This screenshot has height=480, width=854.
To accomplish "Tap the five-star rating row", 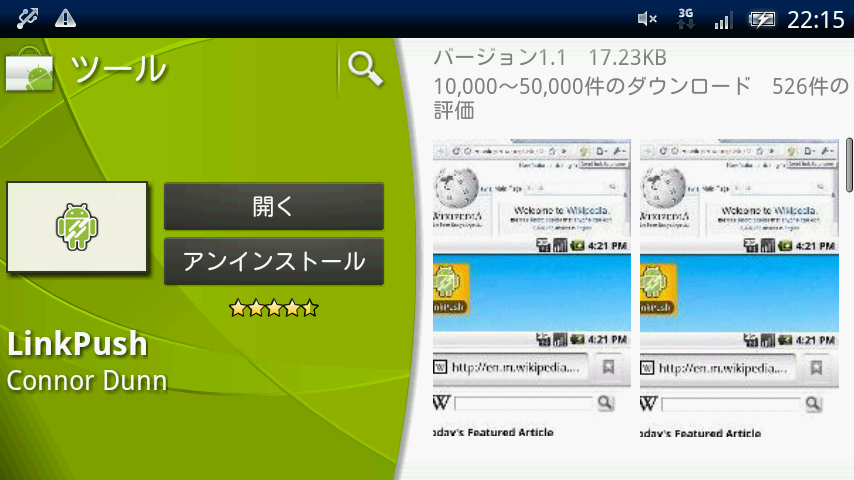I will click(x=274, y=308).
